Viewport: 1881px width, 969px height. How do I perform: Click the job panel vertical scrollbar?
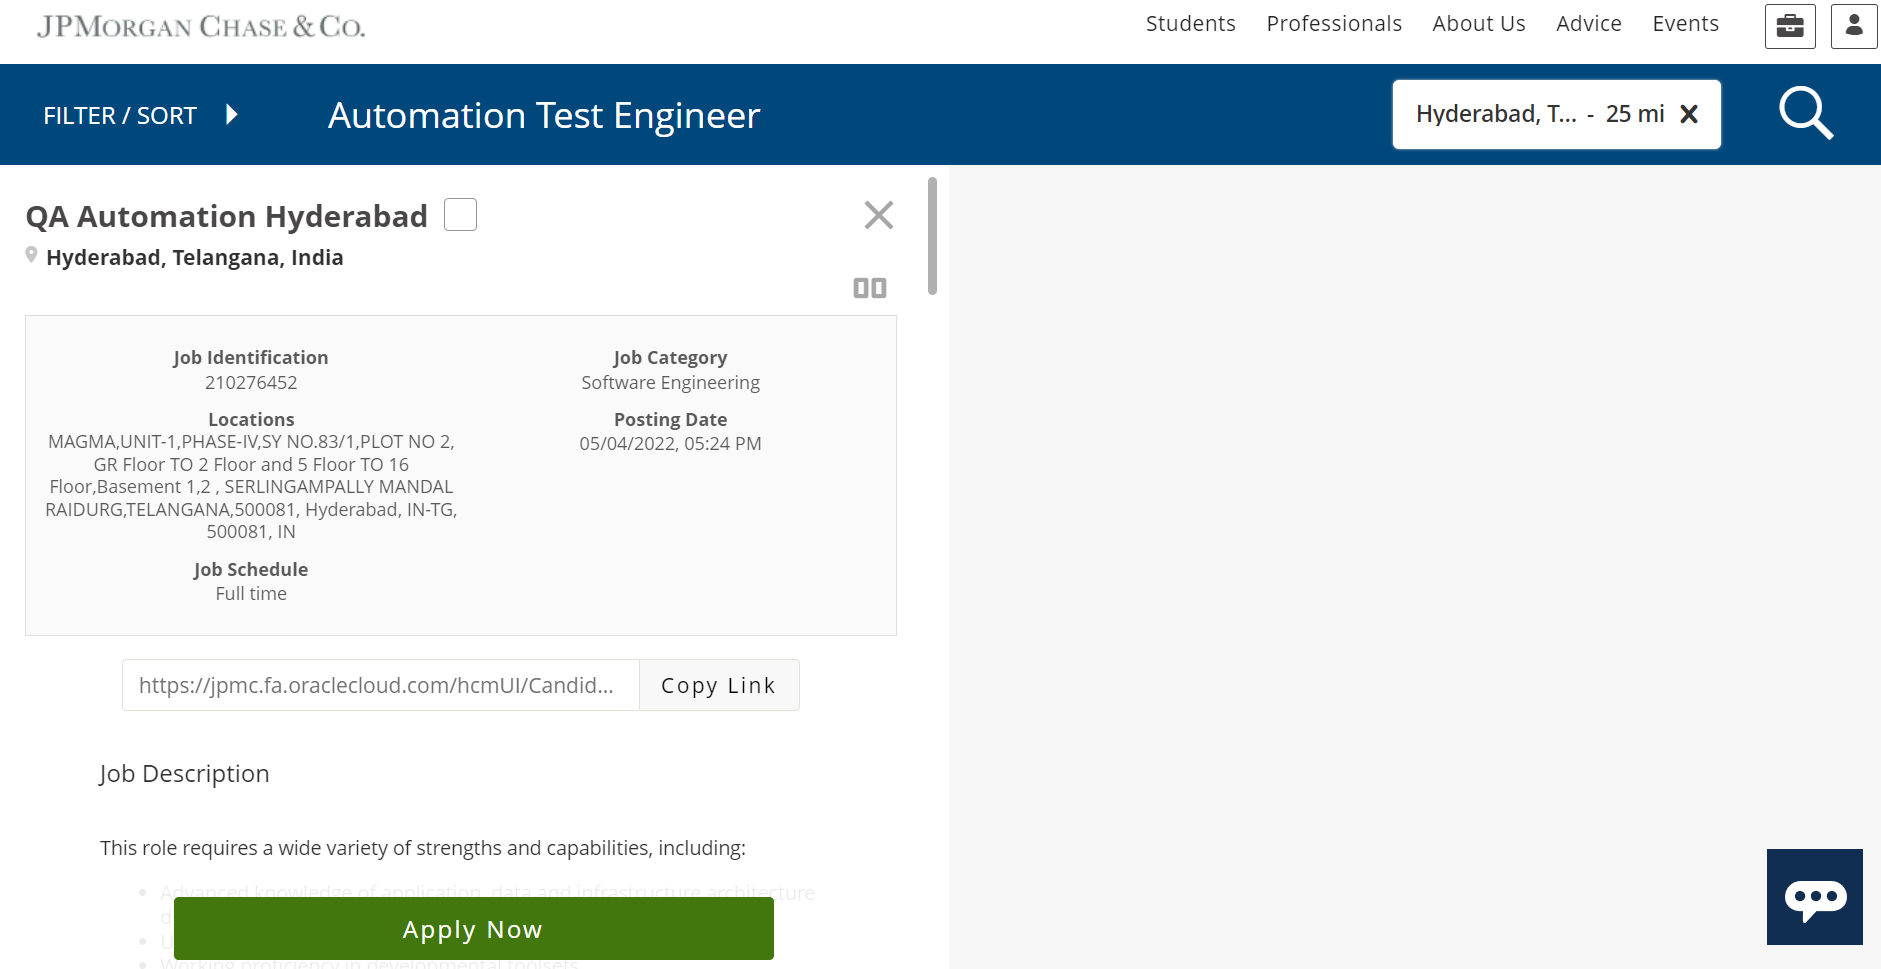932,236
